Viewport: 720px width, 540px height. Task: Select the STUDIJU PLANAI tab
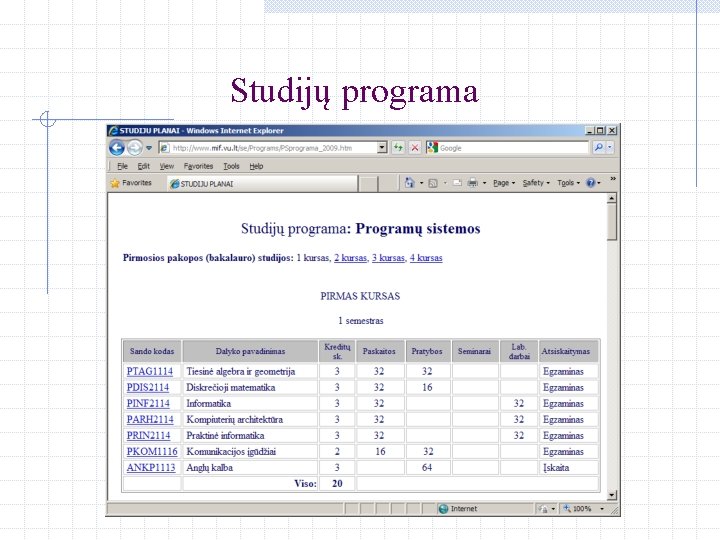[262, 184]
